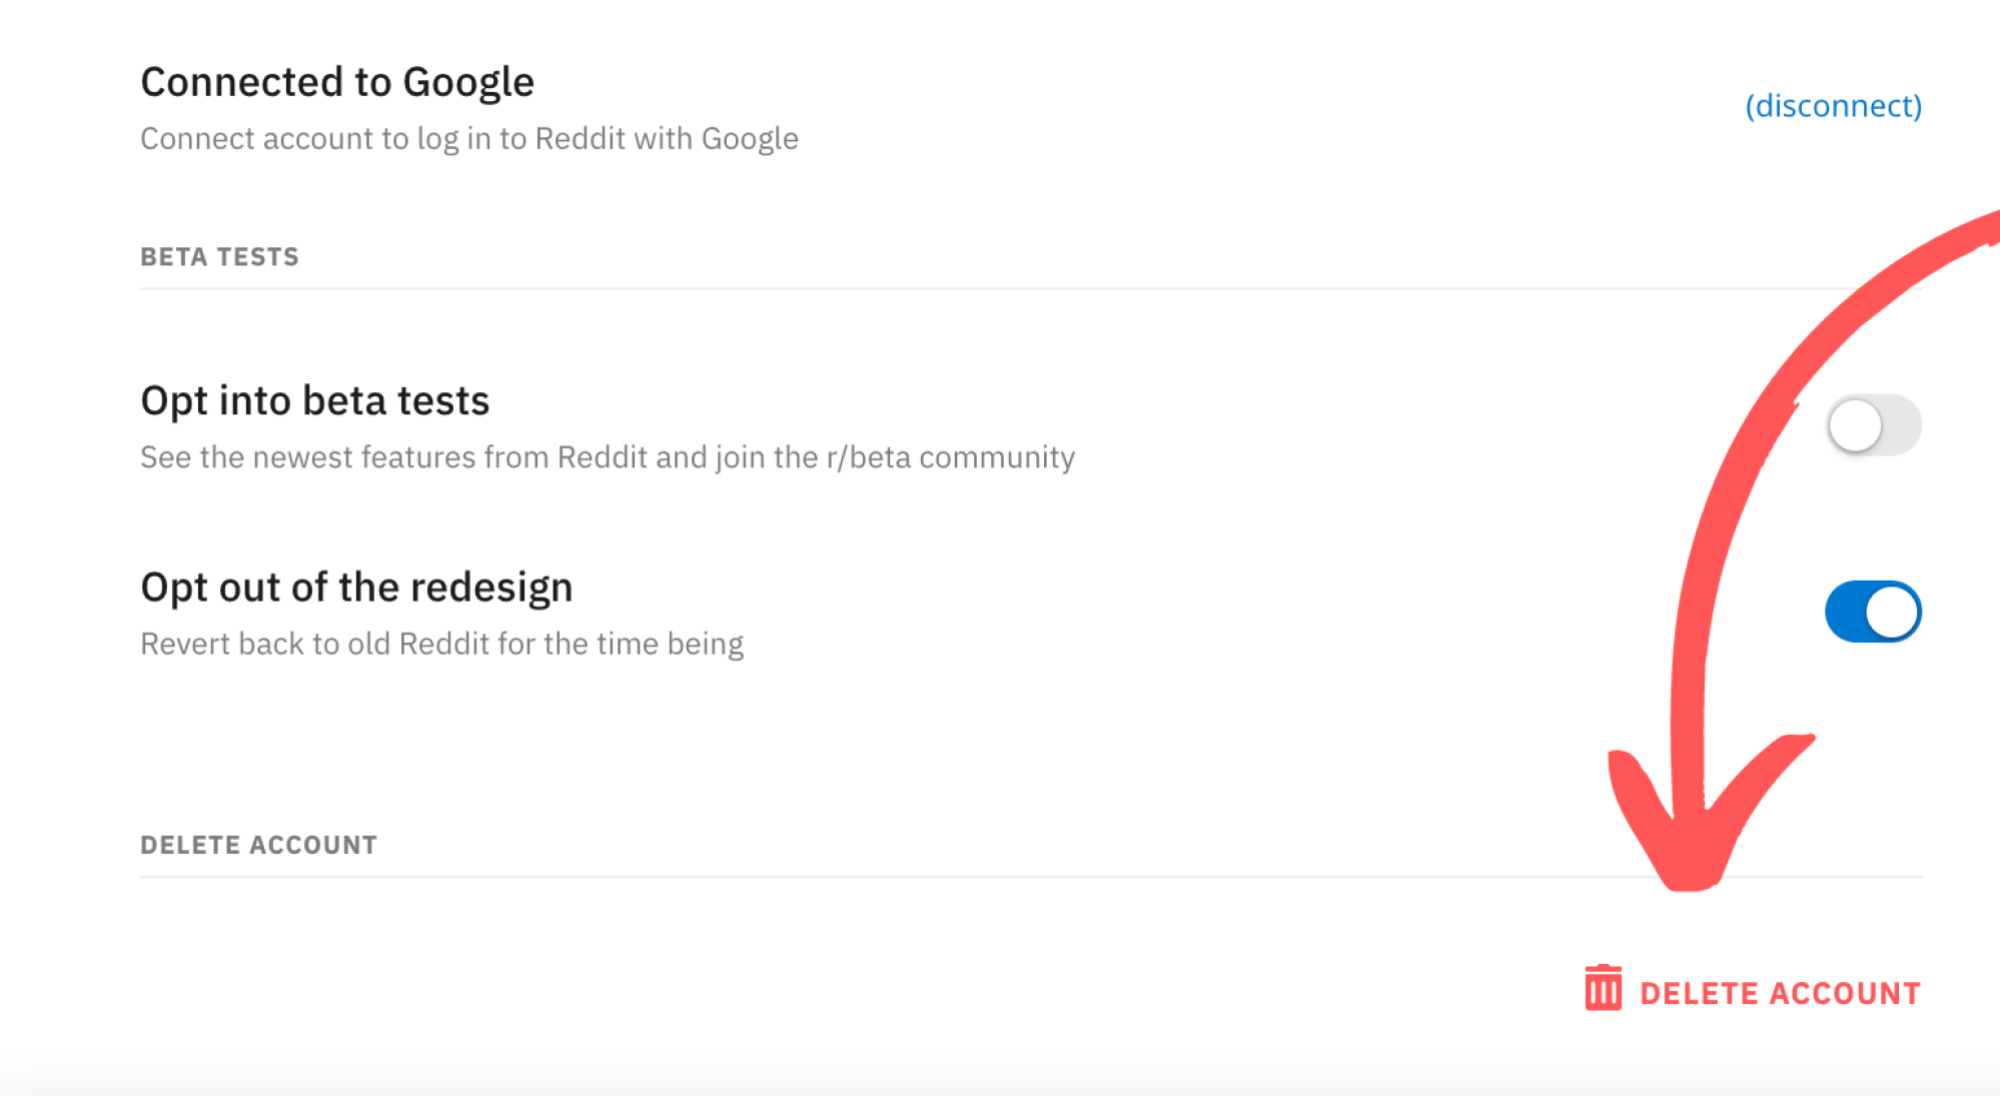Screen dimensions: 2000x1096
Task: Click the red DELETE ACCOUNT text button
Action: 1780,993
